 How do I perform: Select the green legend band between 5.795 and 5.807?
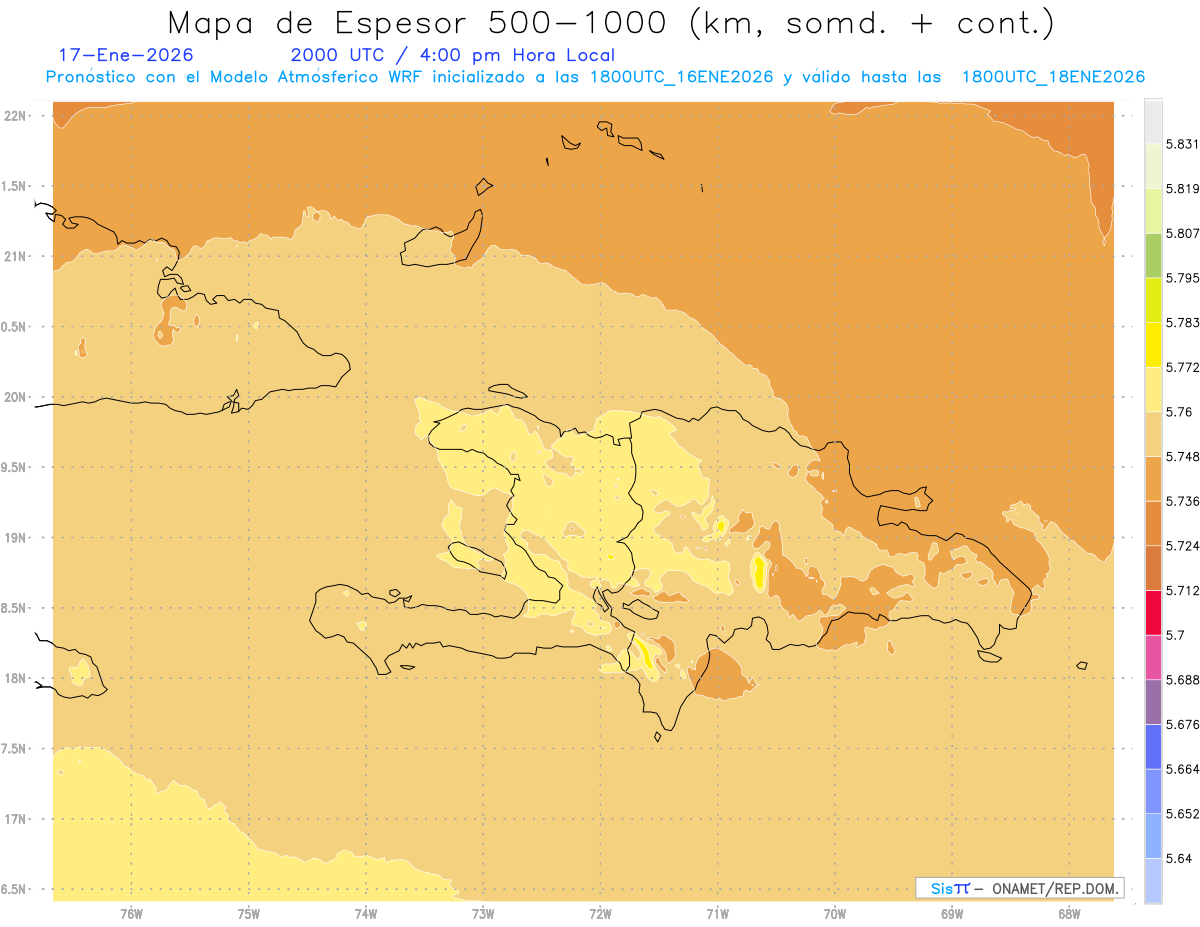tap(1153, 255)
